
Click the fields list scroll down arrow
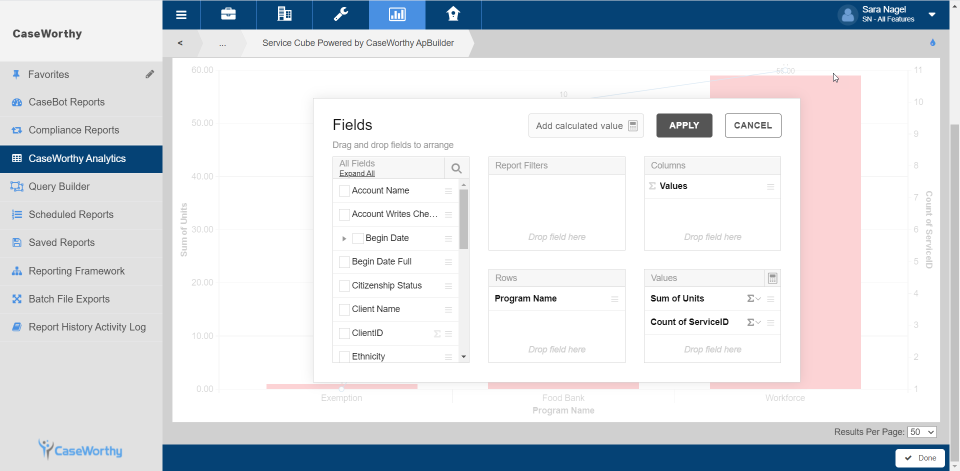(x=463, y=356)
